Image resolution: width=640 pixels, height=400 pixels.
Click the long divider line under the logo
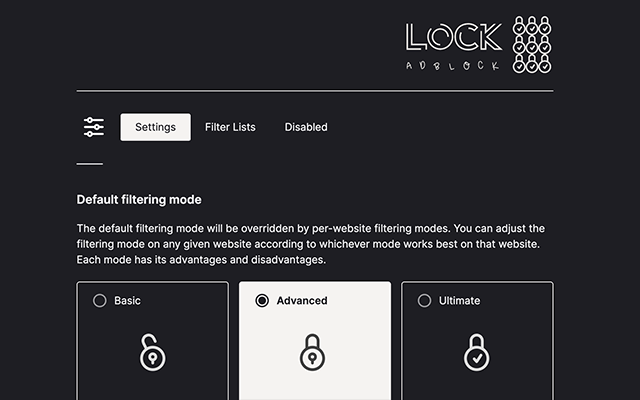pos(315,91)
